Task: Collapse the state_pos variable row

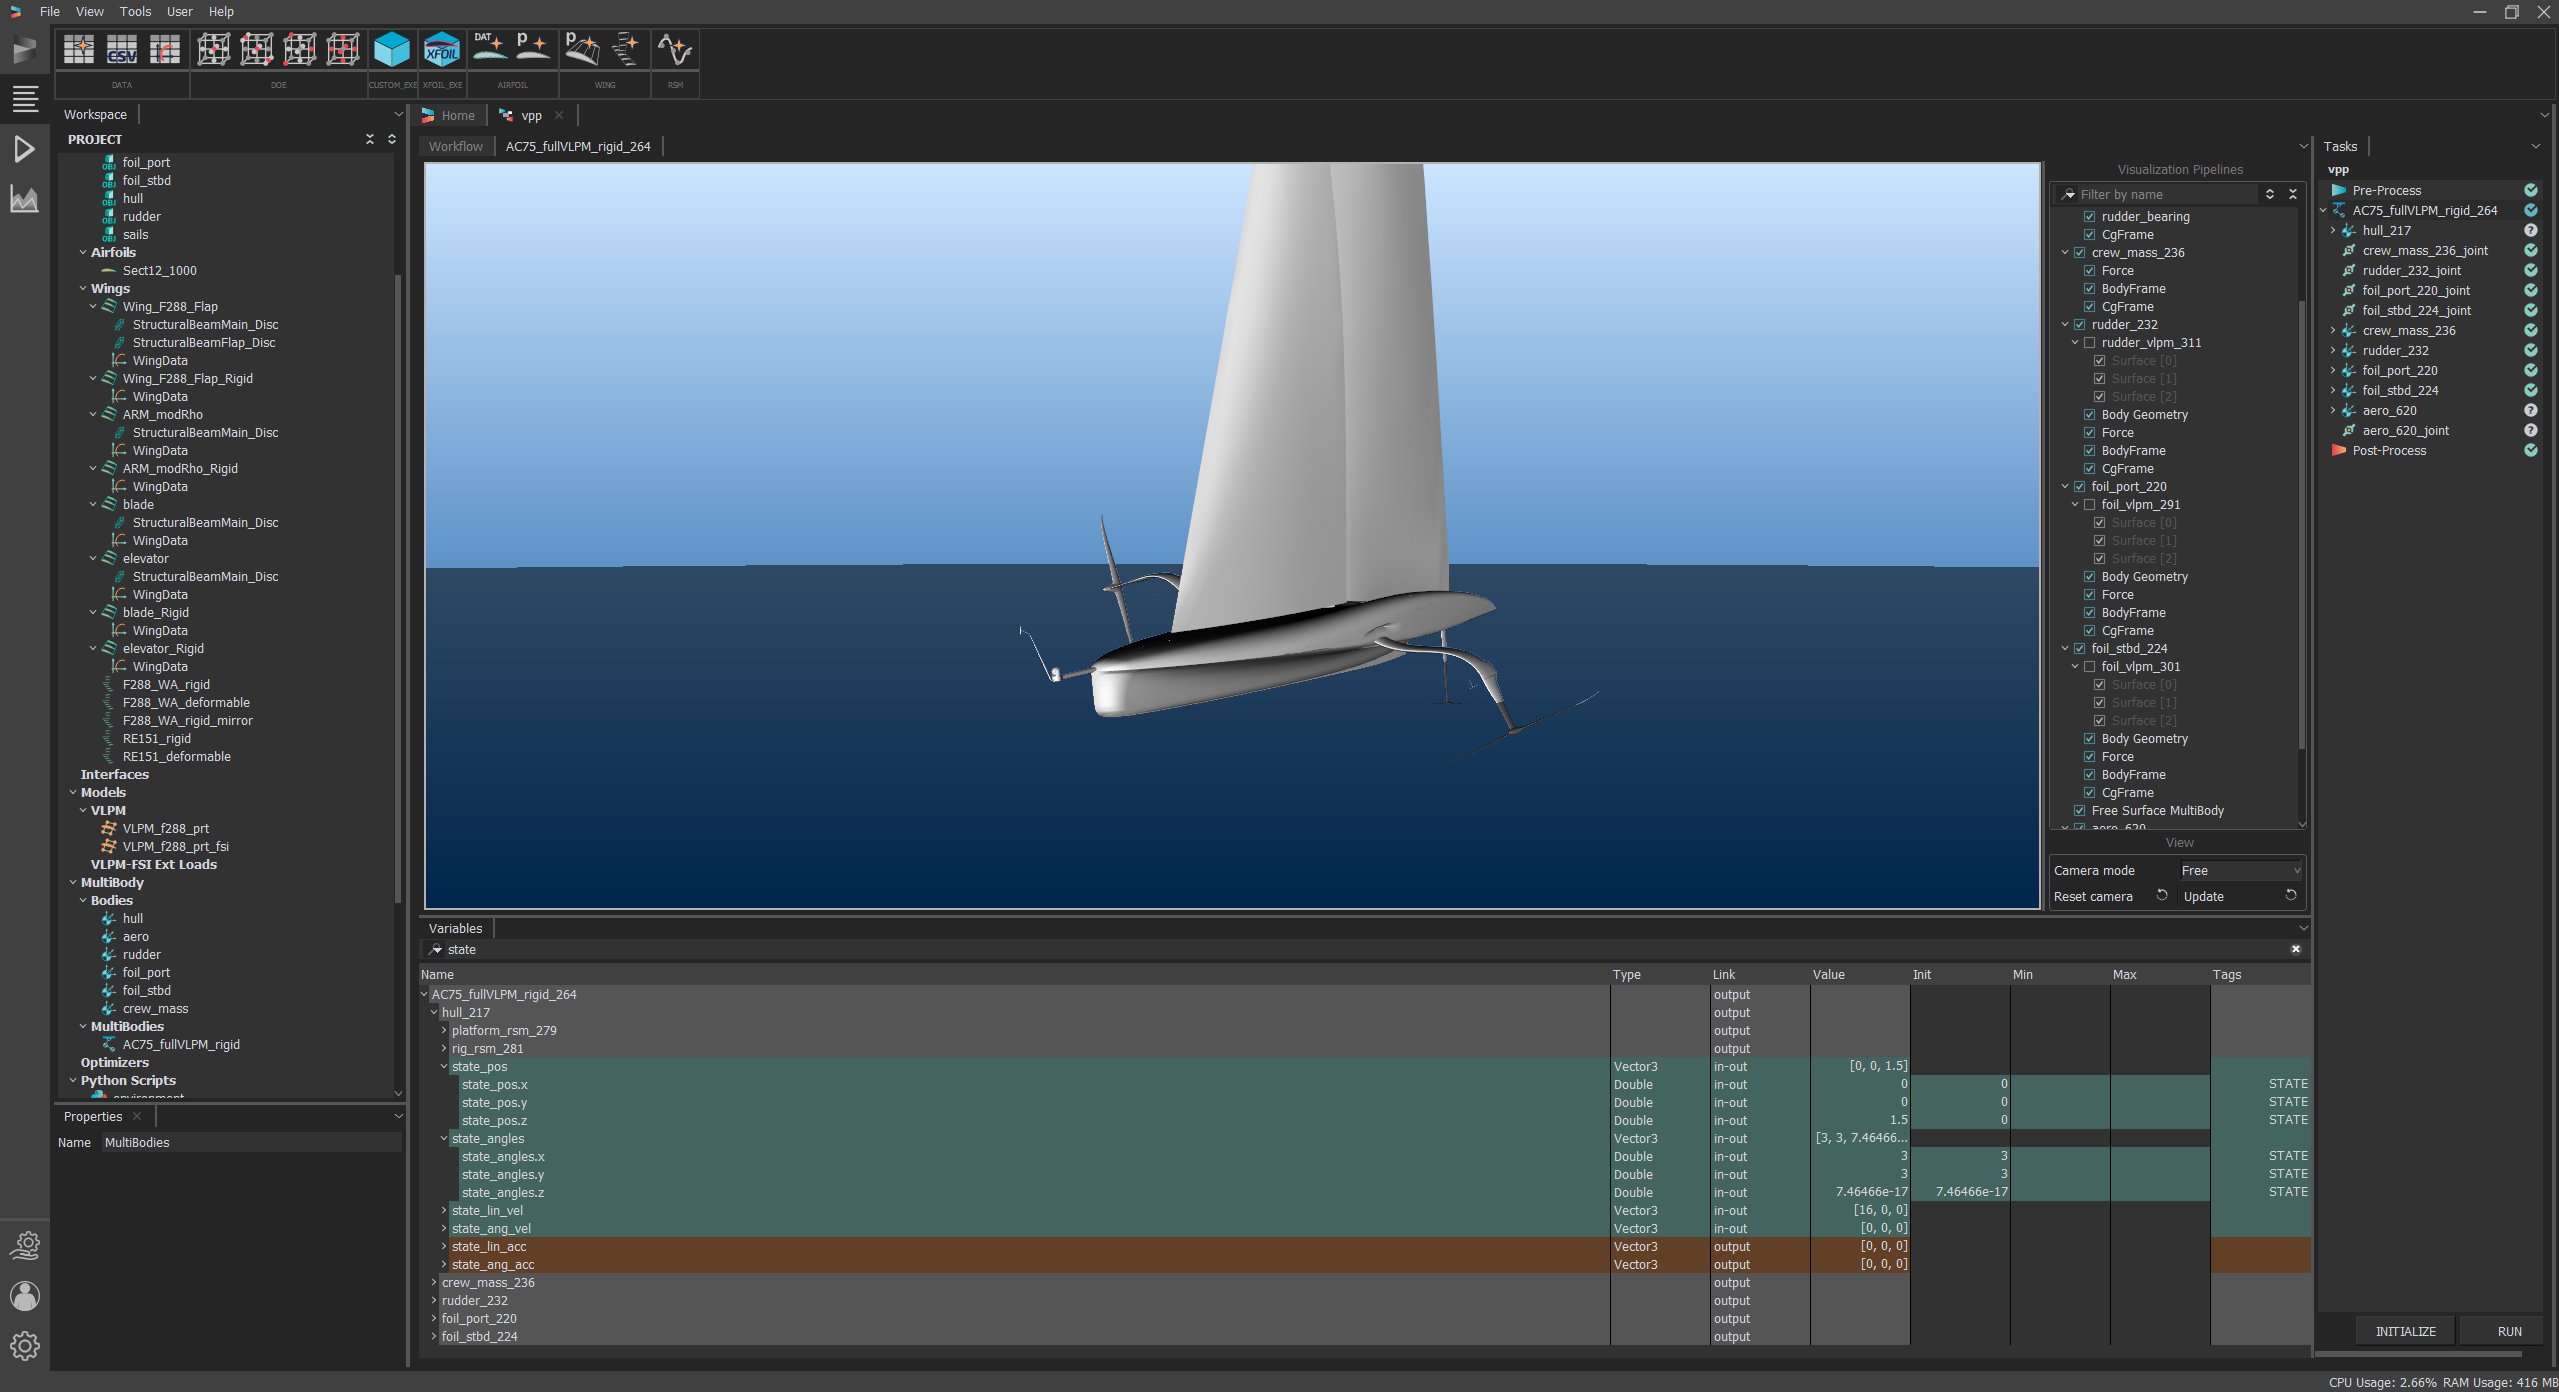Action: pyautogui.click(x=444, y=1066)
